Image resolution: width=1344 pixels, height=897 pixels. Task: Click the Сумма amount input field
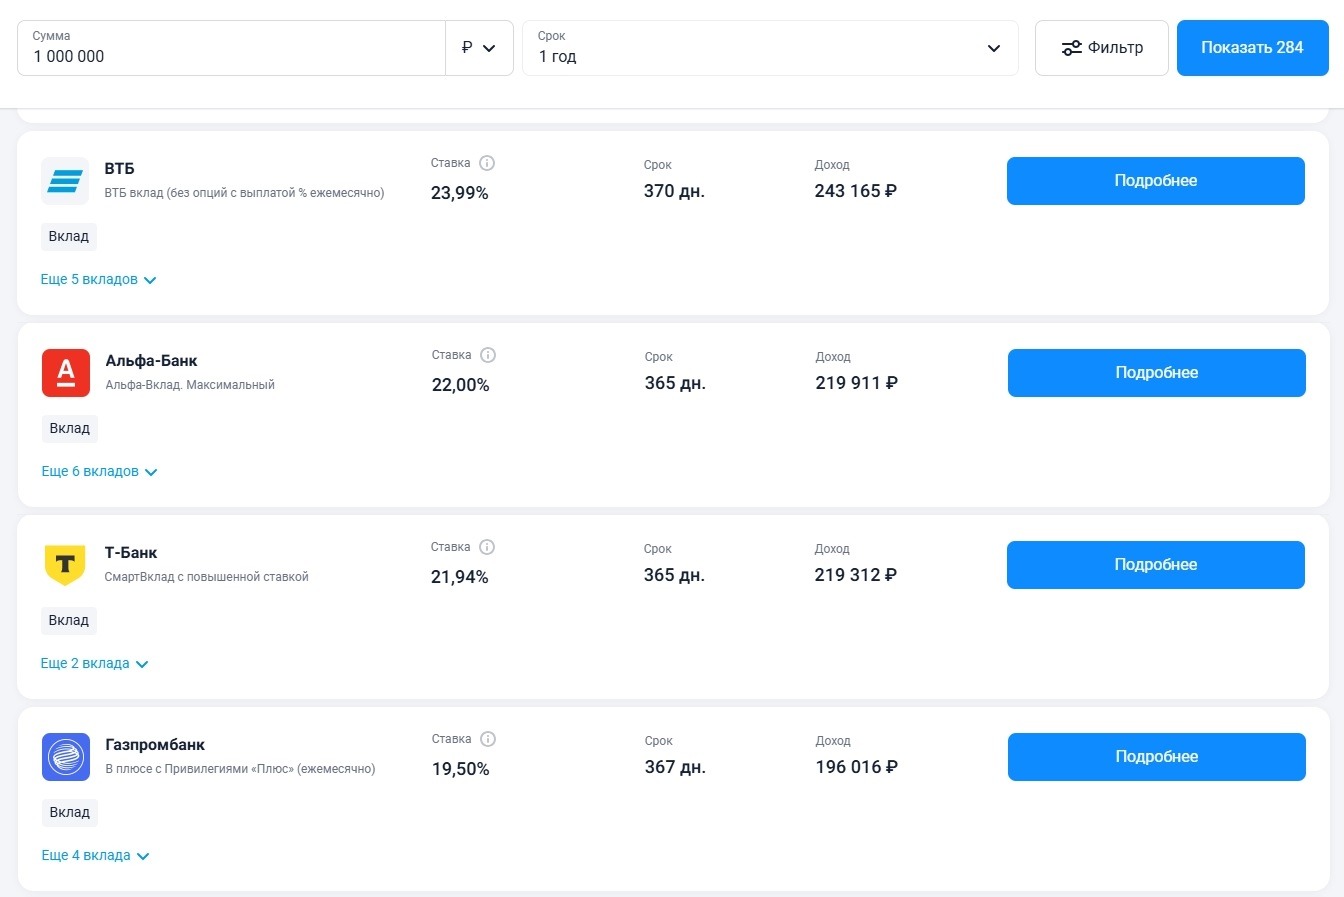231,48
